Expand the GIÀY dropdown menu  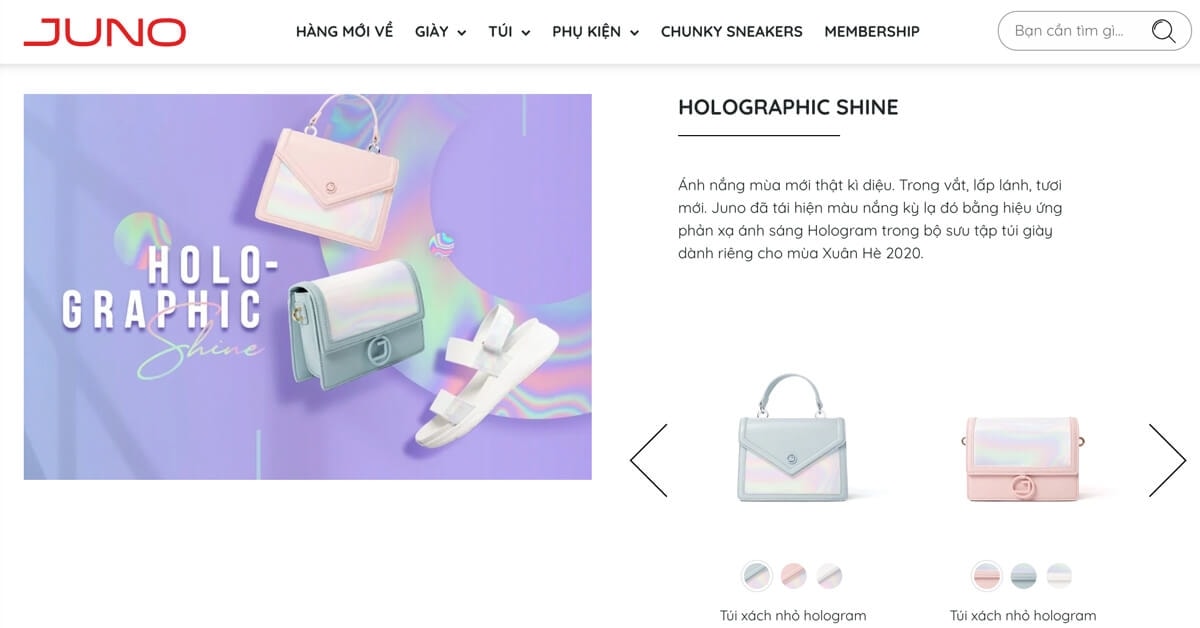[x=441, y=32]
